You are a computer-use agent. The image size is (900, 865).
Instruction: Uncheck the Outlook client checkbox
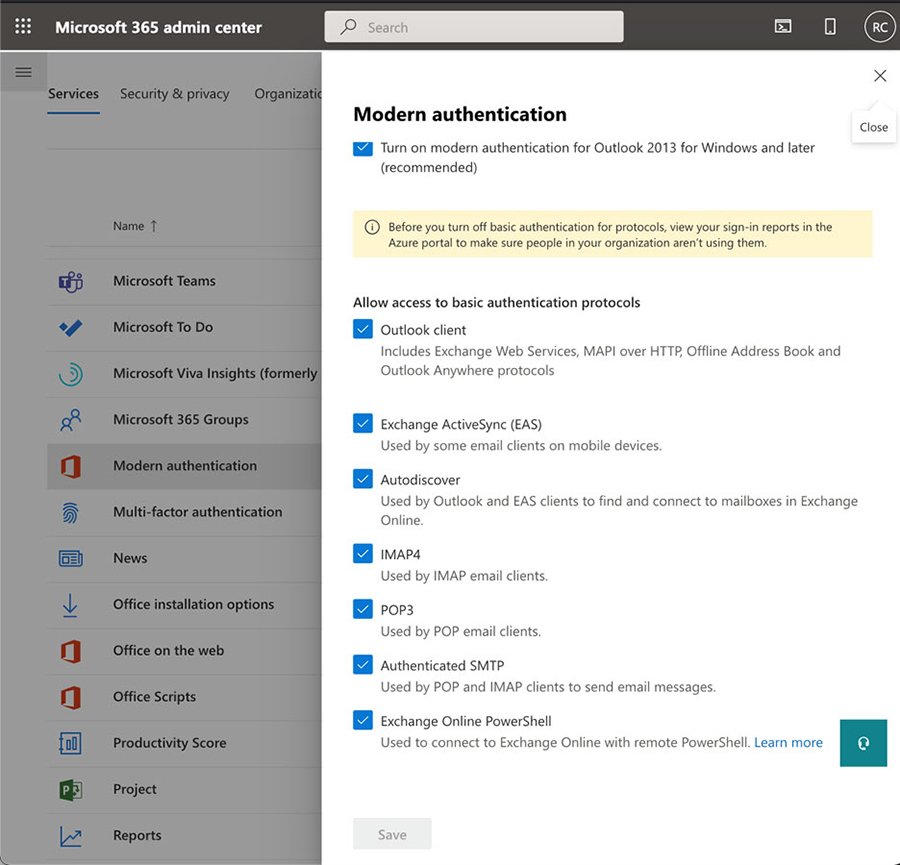tap(363, 329)
